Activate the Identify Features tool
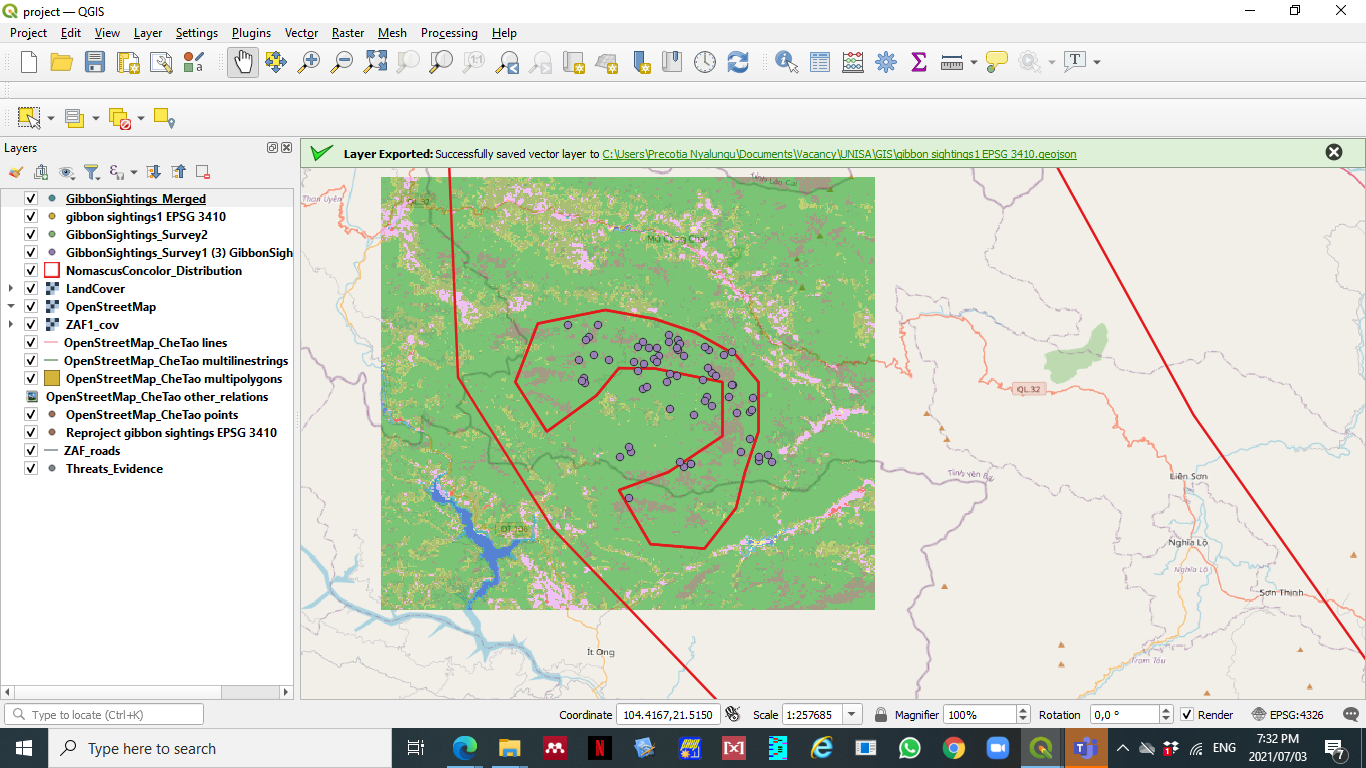The image size is (1366, 768). [786, 62]
